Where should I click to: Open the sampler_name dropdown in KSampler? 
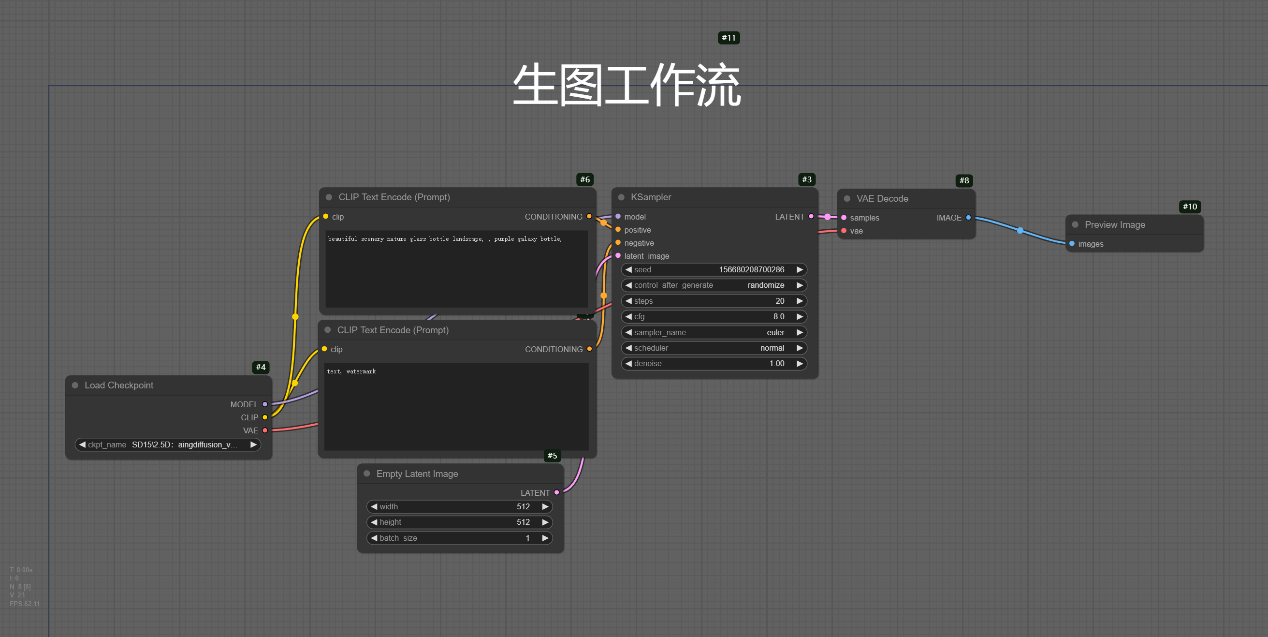tap(714, 332)
